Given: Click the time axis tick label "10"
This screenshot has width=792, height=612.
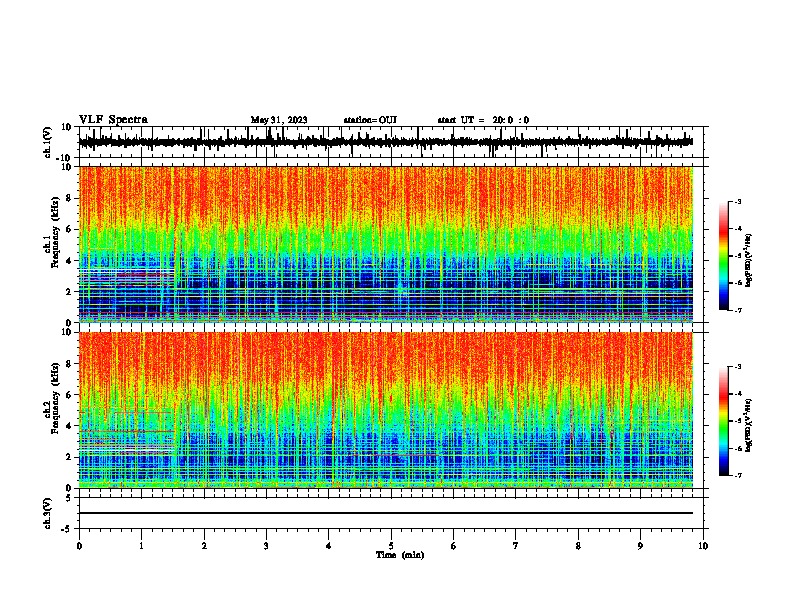Looking at the screenshot, I should [x=703, y=546].
